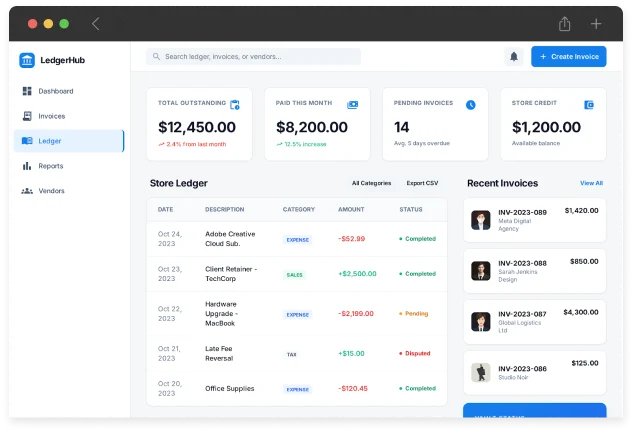Image resolution: width=634 pixels, height=432 pixels.
Task: Click the DESCRIPTION column header
Action: pyautogui.click(x=224, y=210)
